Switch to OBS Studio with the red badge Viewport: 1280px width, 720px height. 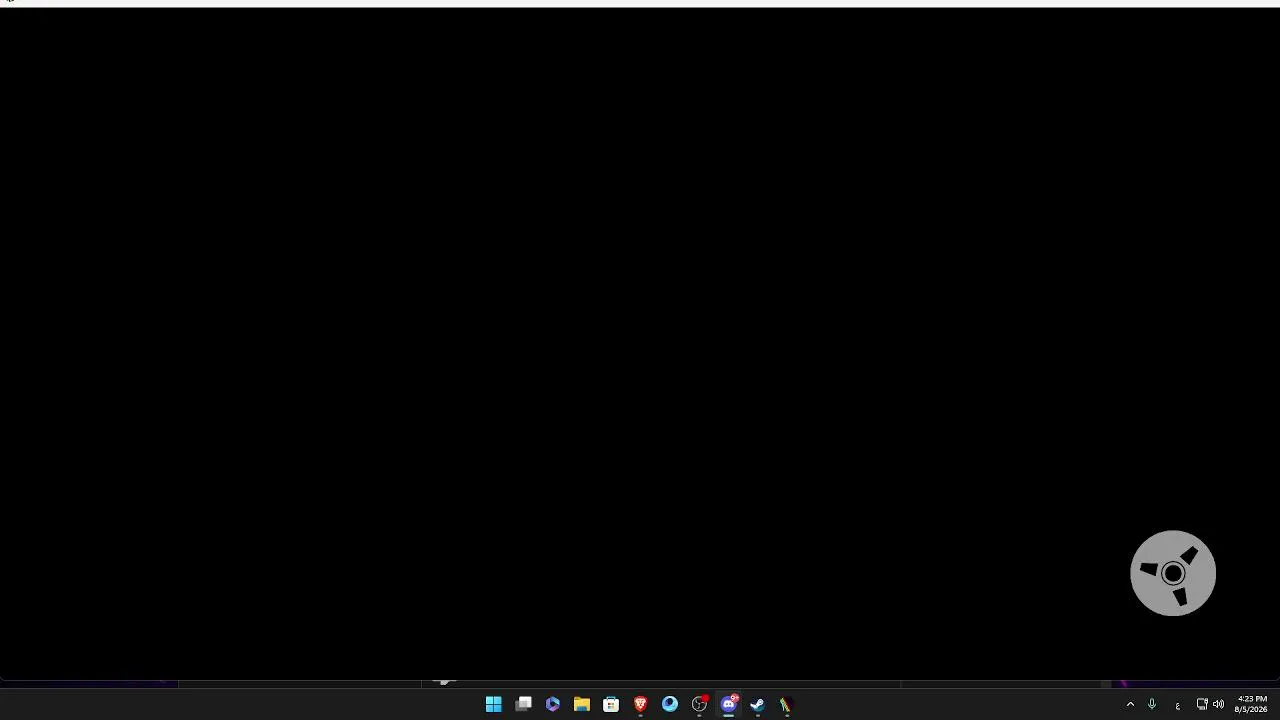point(700,705)
